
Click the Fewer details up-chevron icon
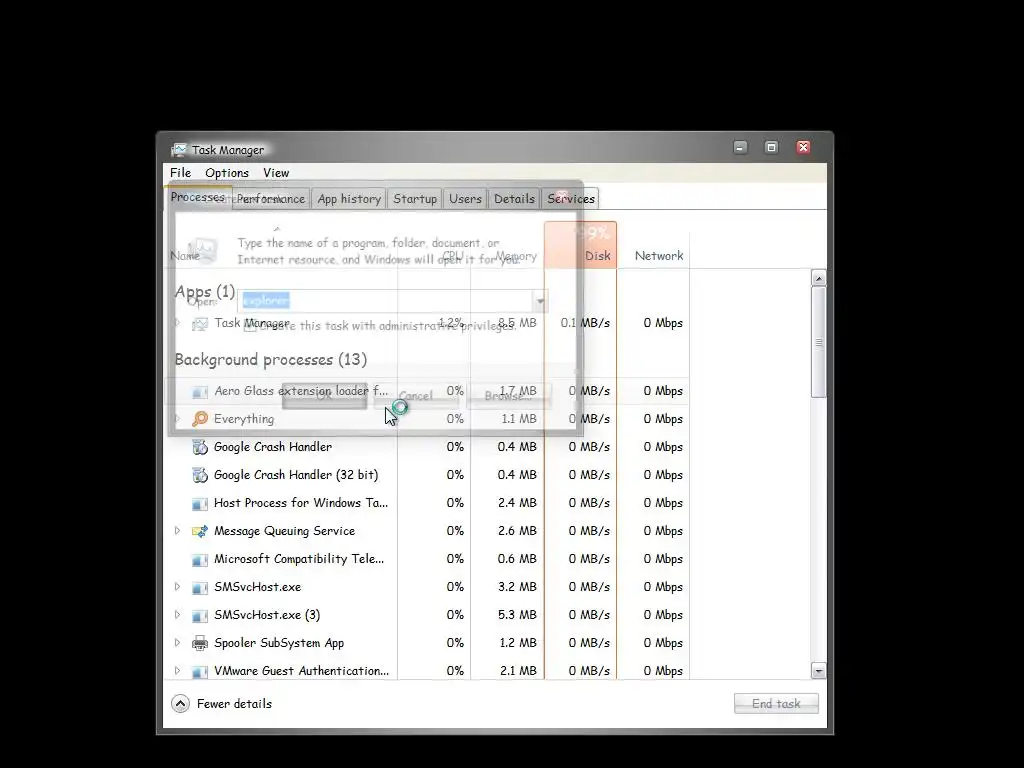pyautogui.click(x=180, y=703)
